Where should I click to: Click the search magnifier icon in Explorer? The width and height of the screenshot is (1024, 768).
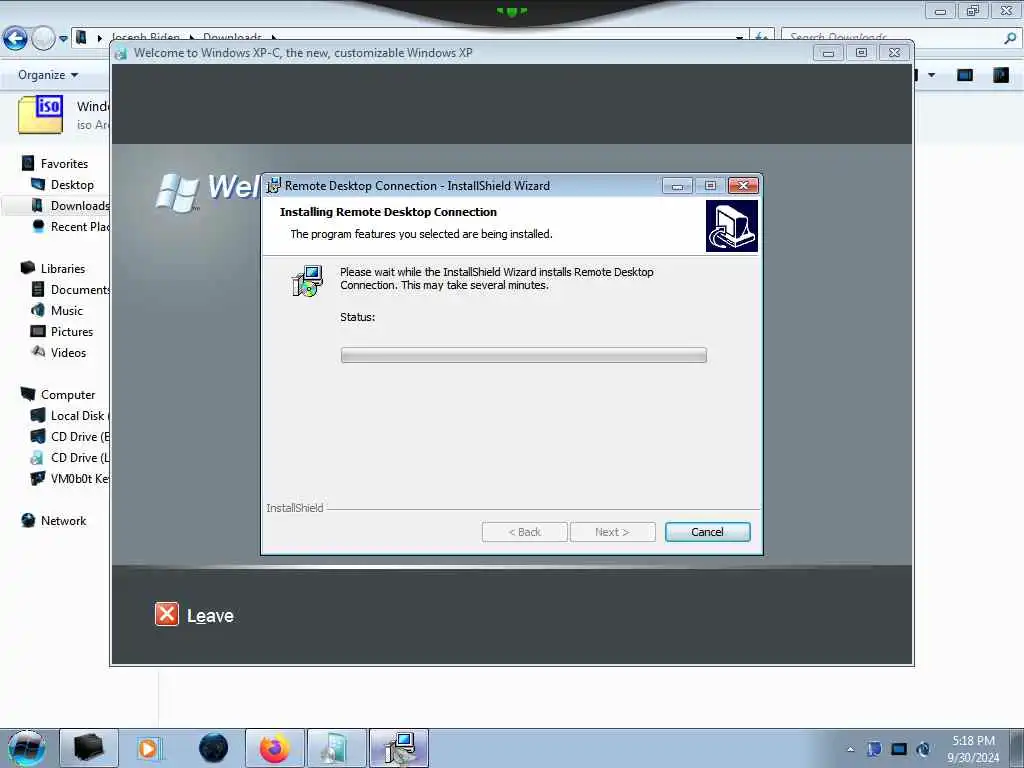[x=1010, y=38]
